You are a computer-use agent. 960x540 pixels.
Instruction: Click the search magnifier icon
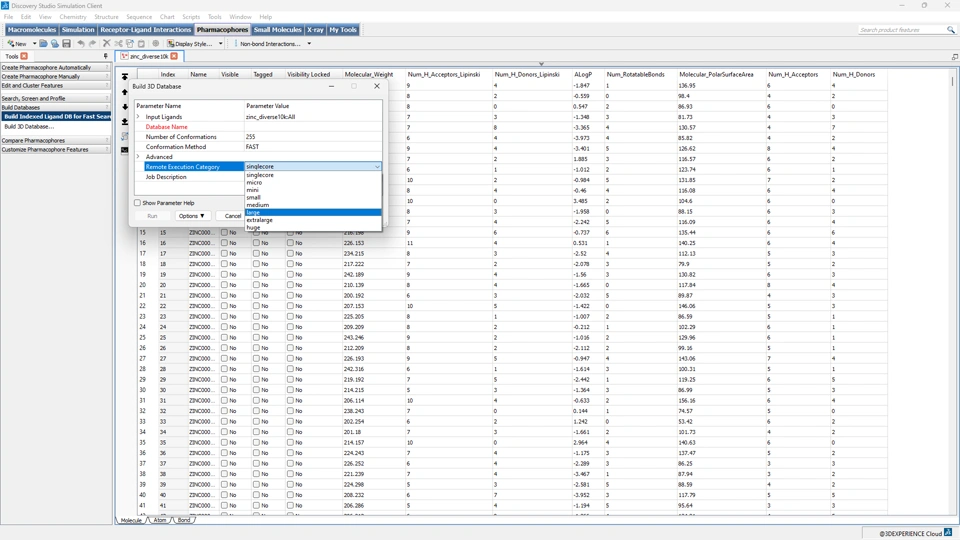point(950,29)
